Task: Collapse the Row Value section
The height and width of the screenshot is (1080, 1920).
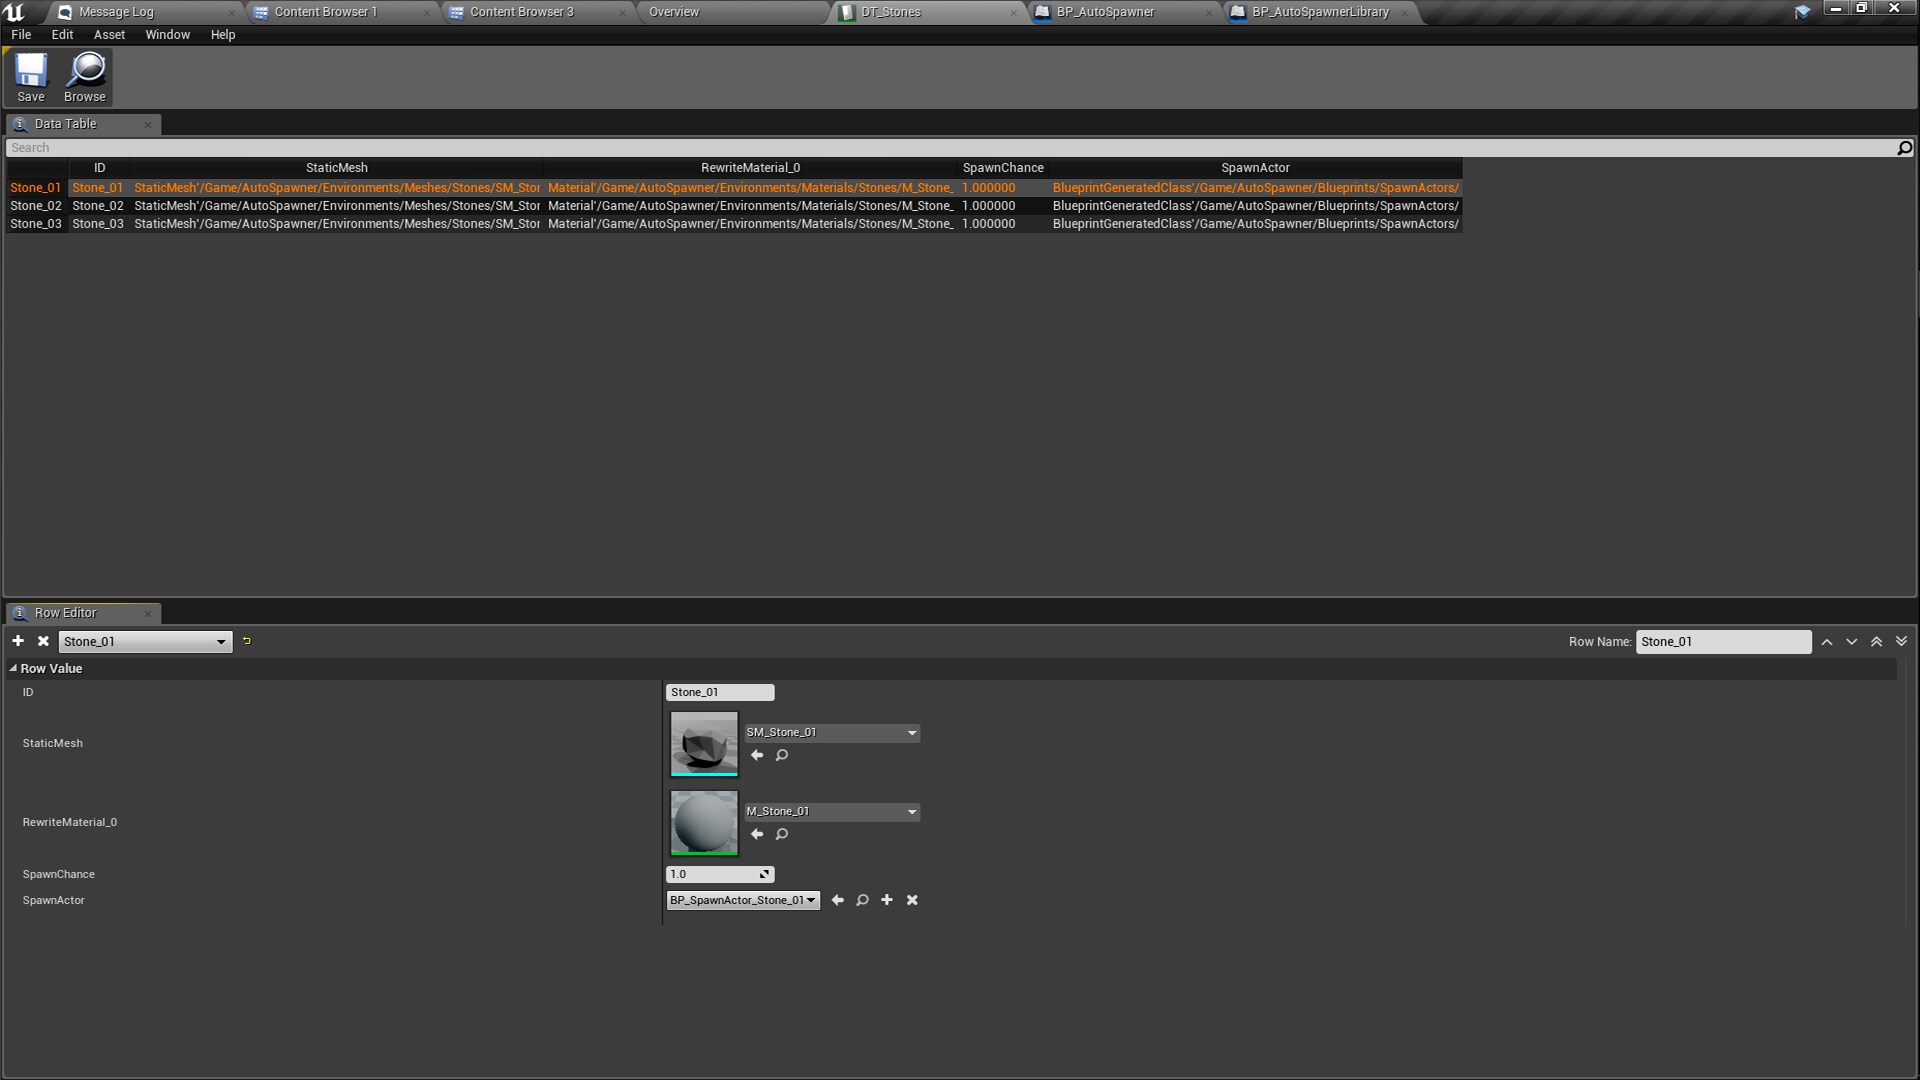Action: pyautogui.click(x=14, y=668)
